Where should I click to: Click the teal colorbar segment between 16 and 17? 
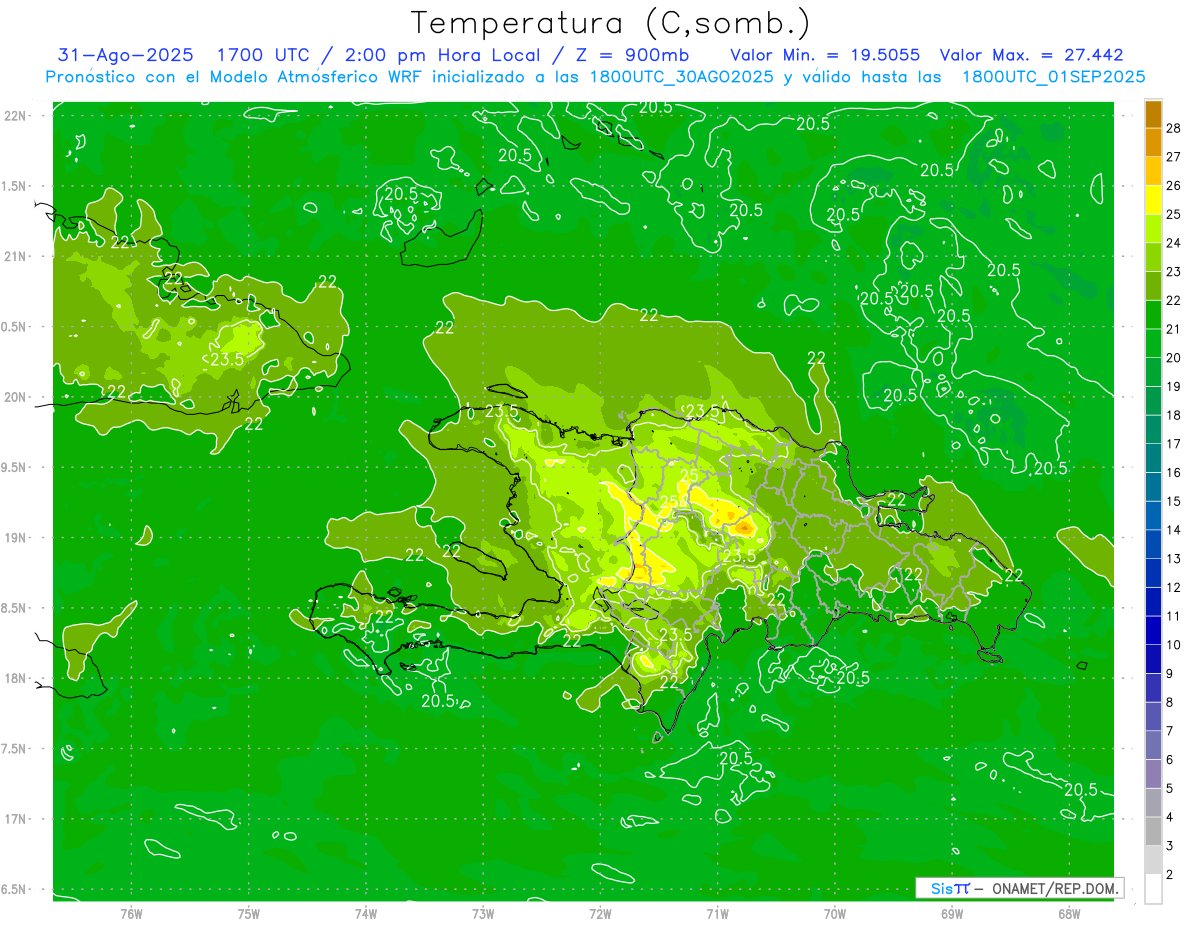[1153, 458]
